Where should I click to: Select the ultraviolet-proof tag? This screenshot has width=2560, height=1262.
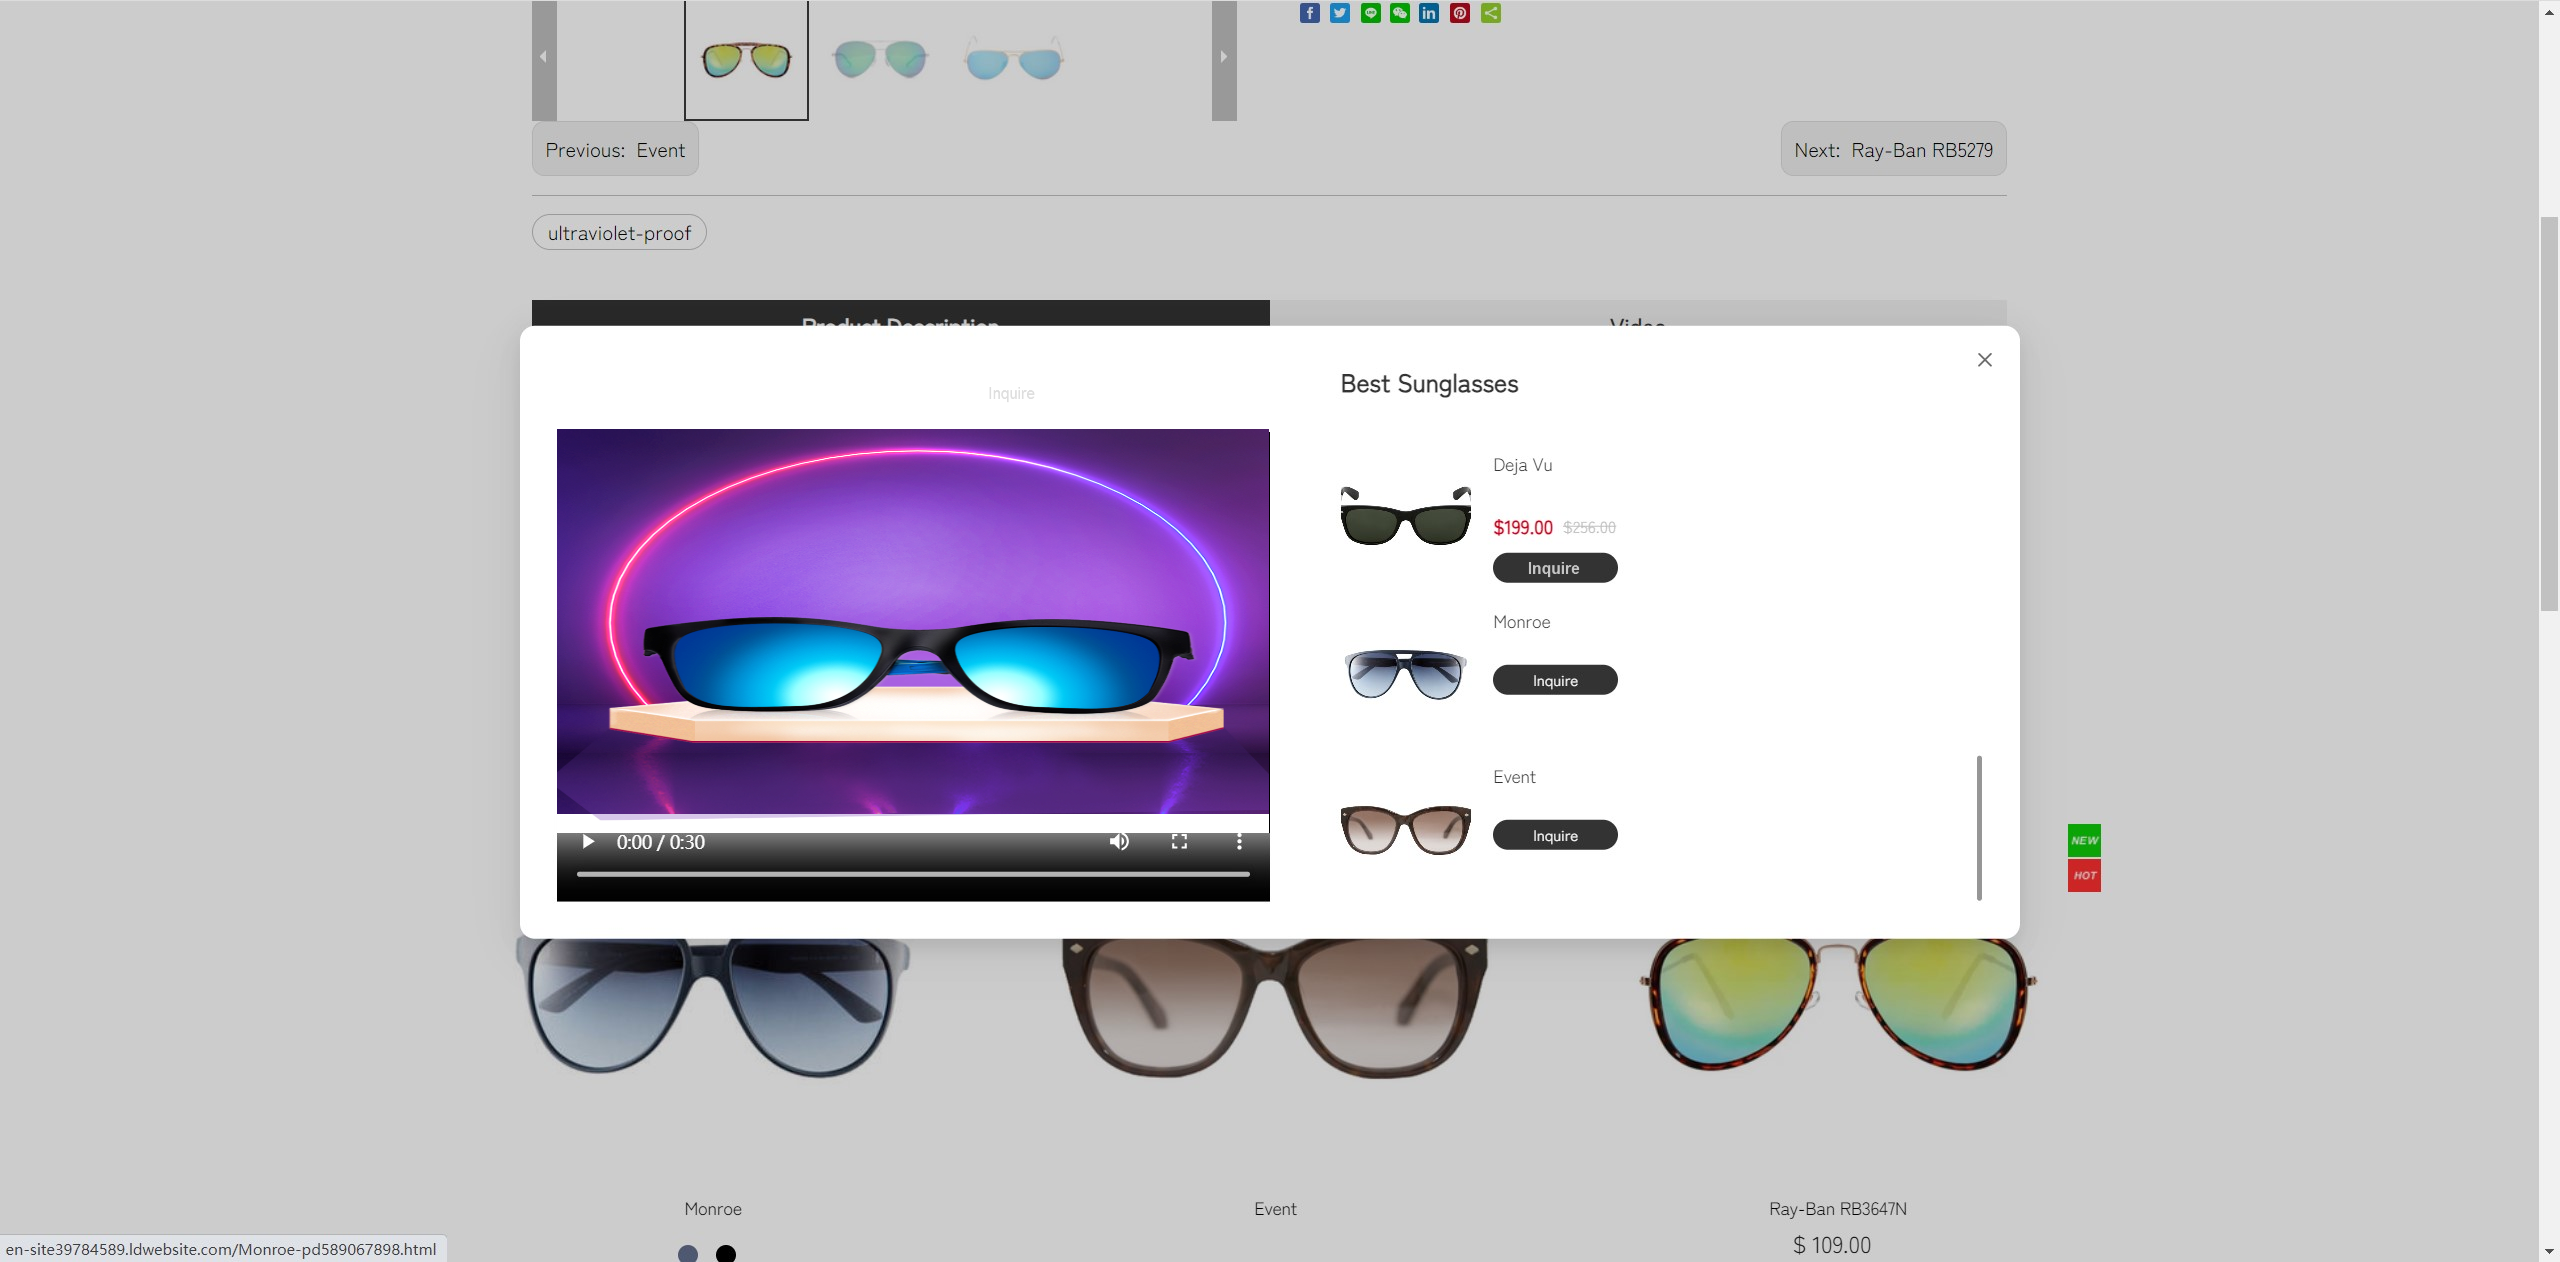pyautogui.click(x=619, y=233)
